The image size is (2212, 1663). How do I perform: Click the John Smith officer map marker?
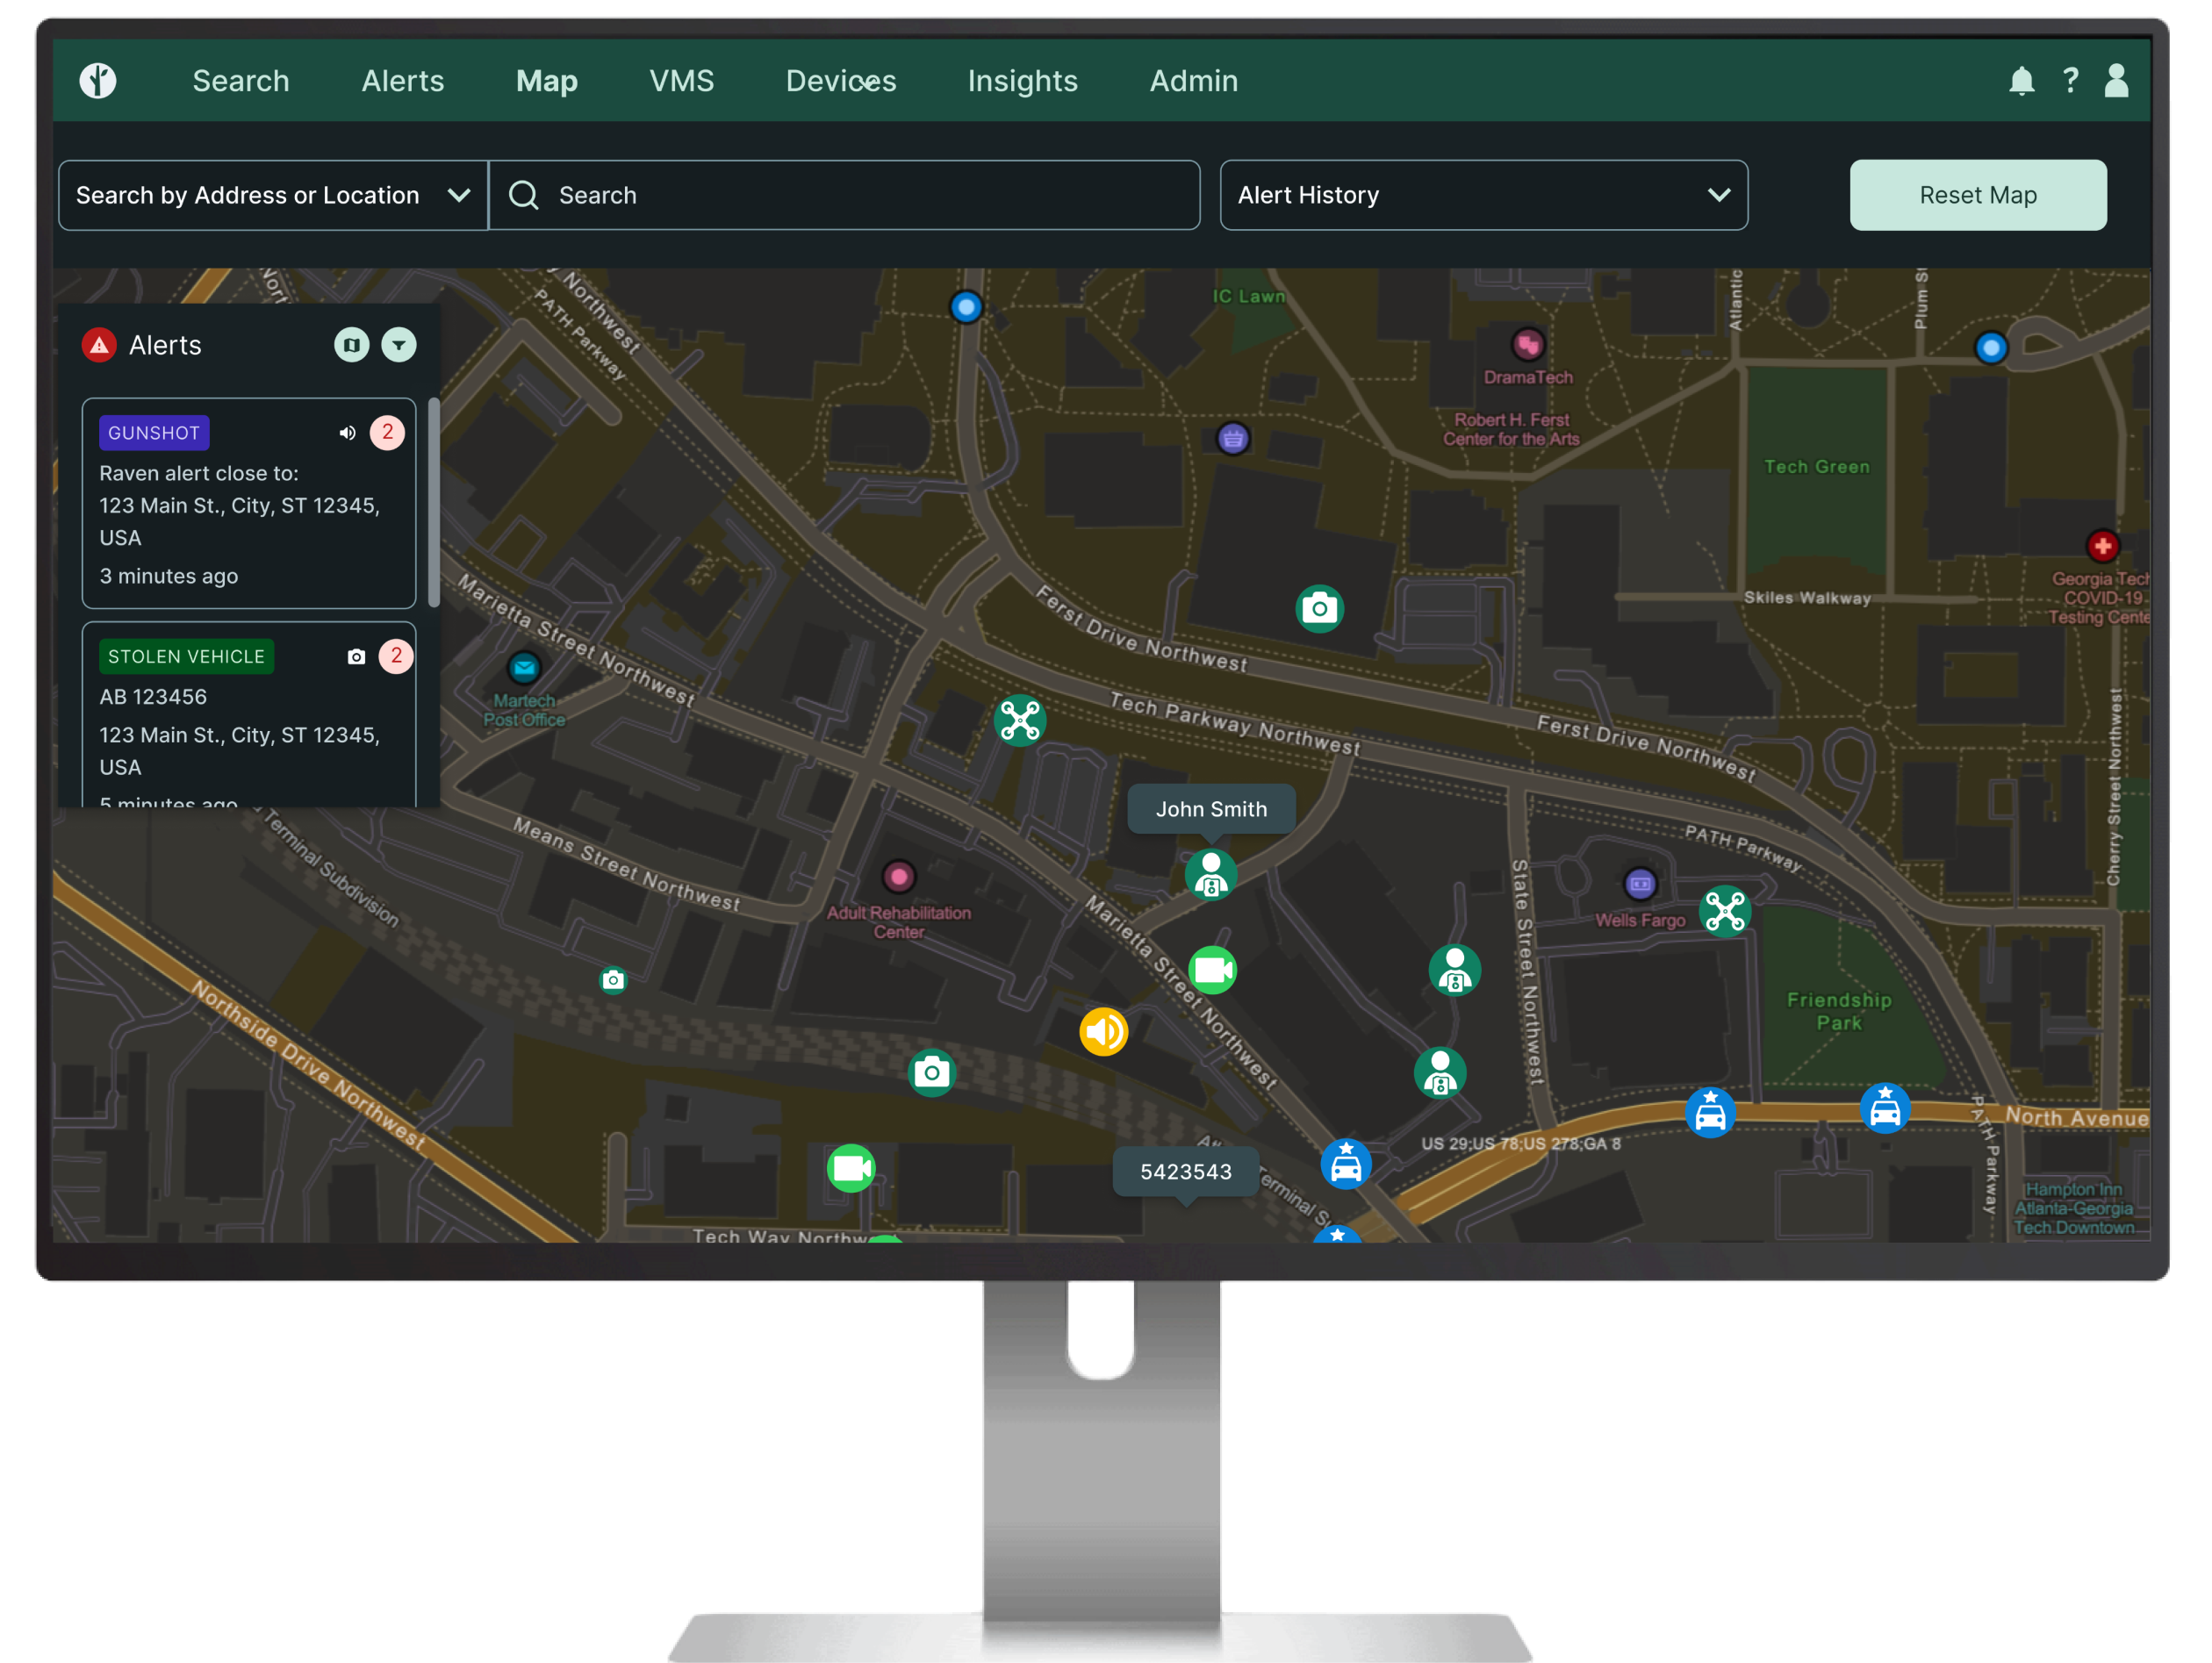click(x=1210, y=875)
